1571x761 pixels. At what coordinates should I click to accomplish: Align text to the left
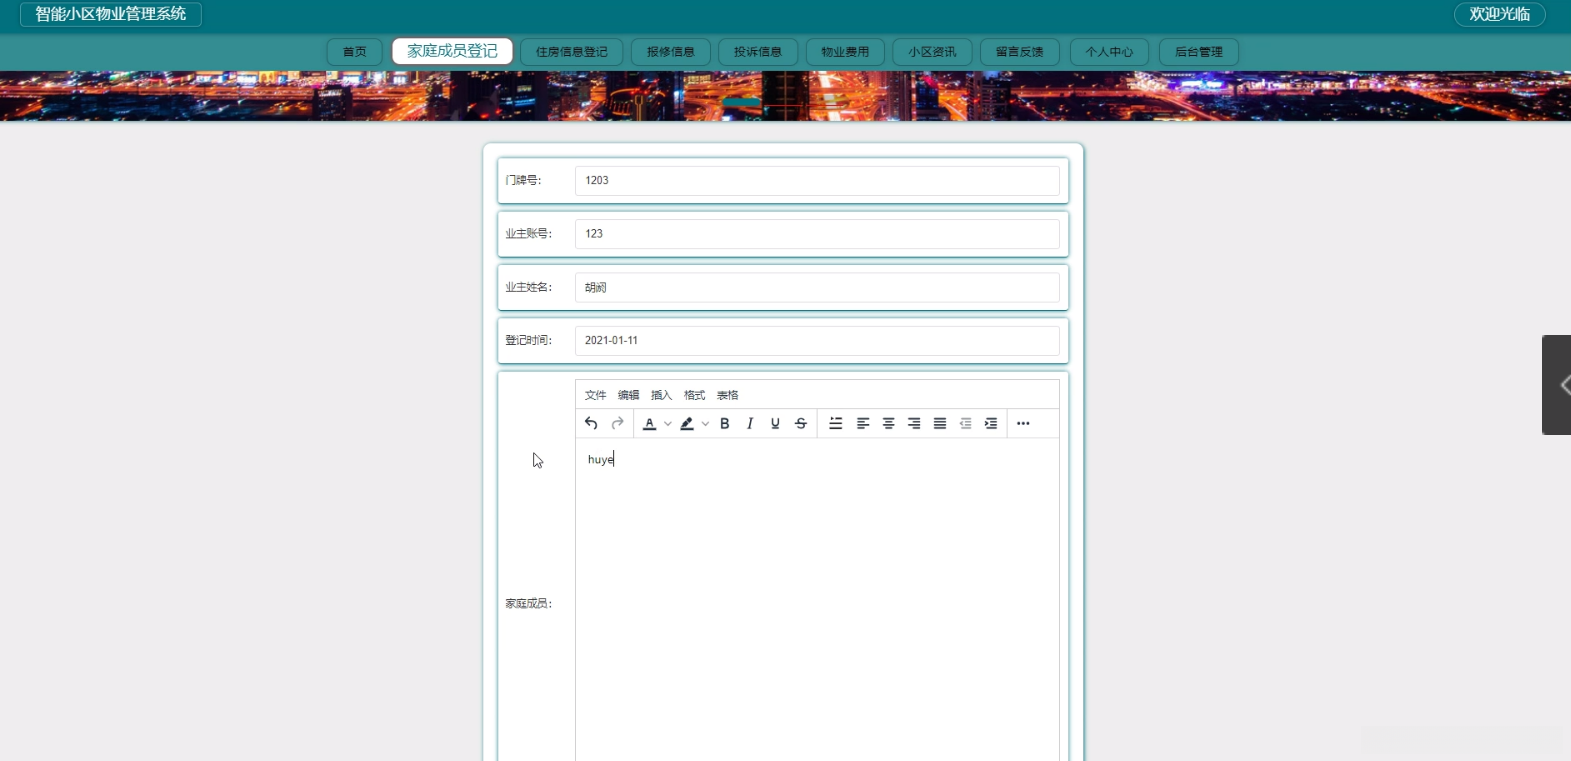click(x=863, y=423)
